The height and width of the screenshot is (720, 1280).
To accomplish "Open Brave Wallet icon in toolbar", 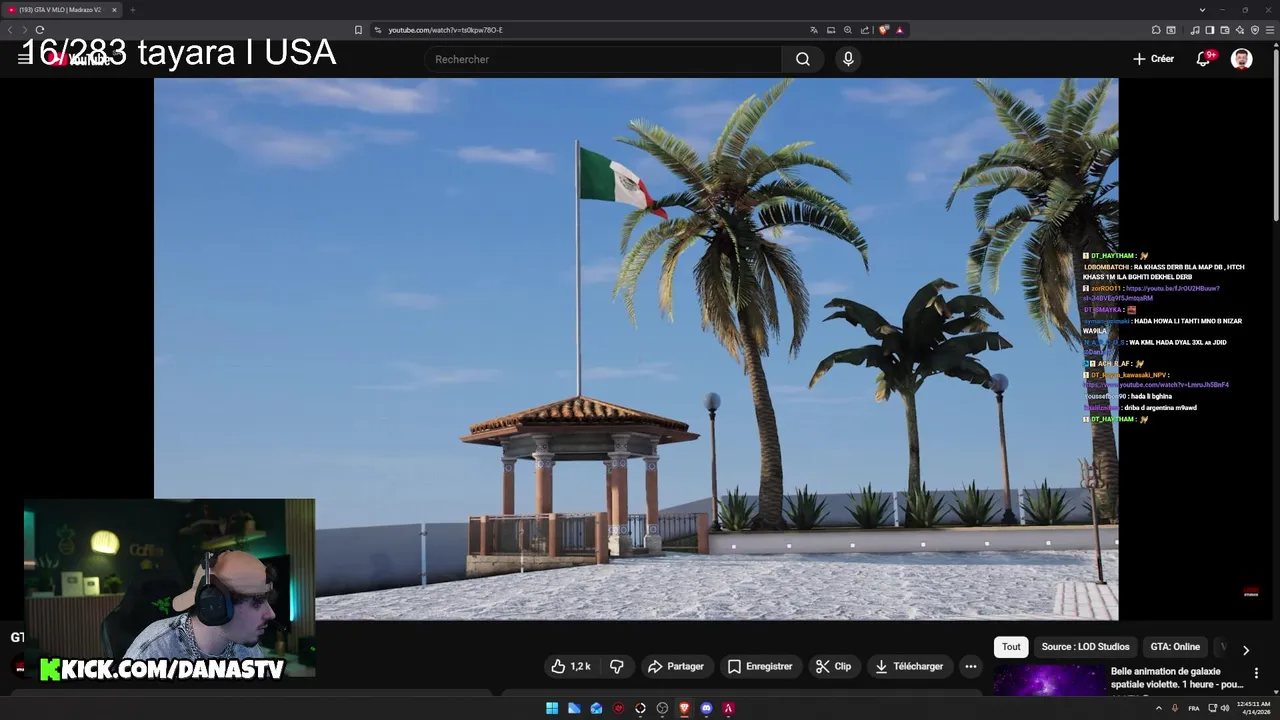I will pyautogui.click(x=1224, y=30).
